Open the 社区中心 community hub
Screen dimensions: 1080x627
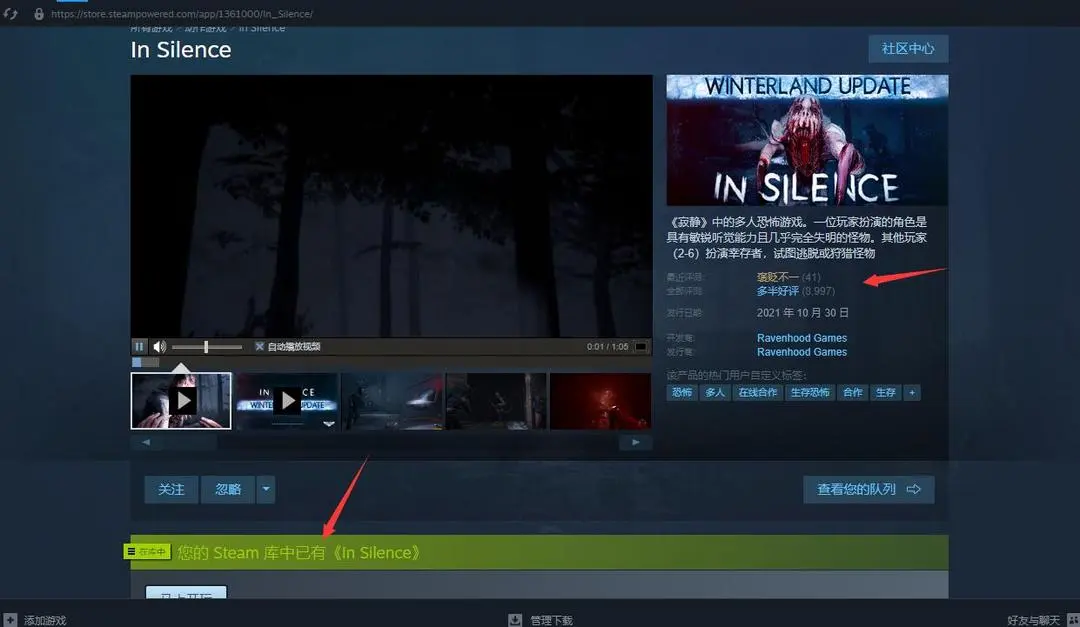(907, 49)
